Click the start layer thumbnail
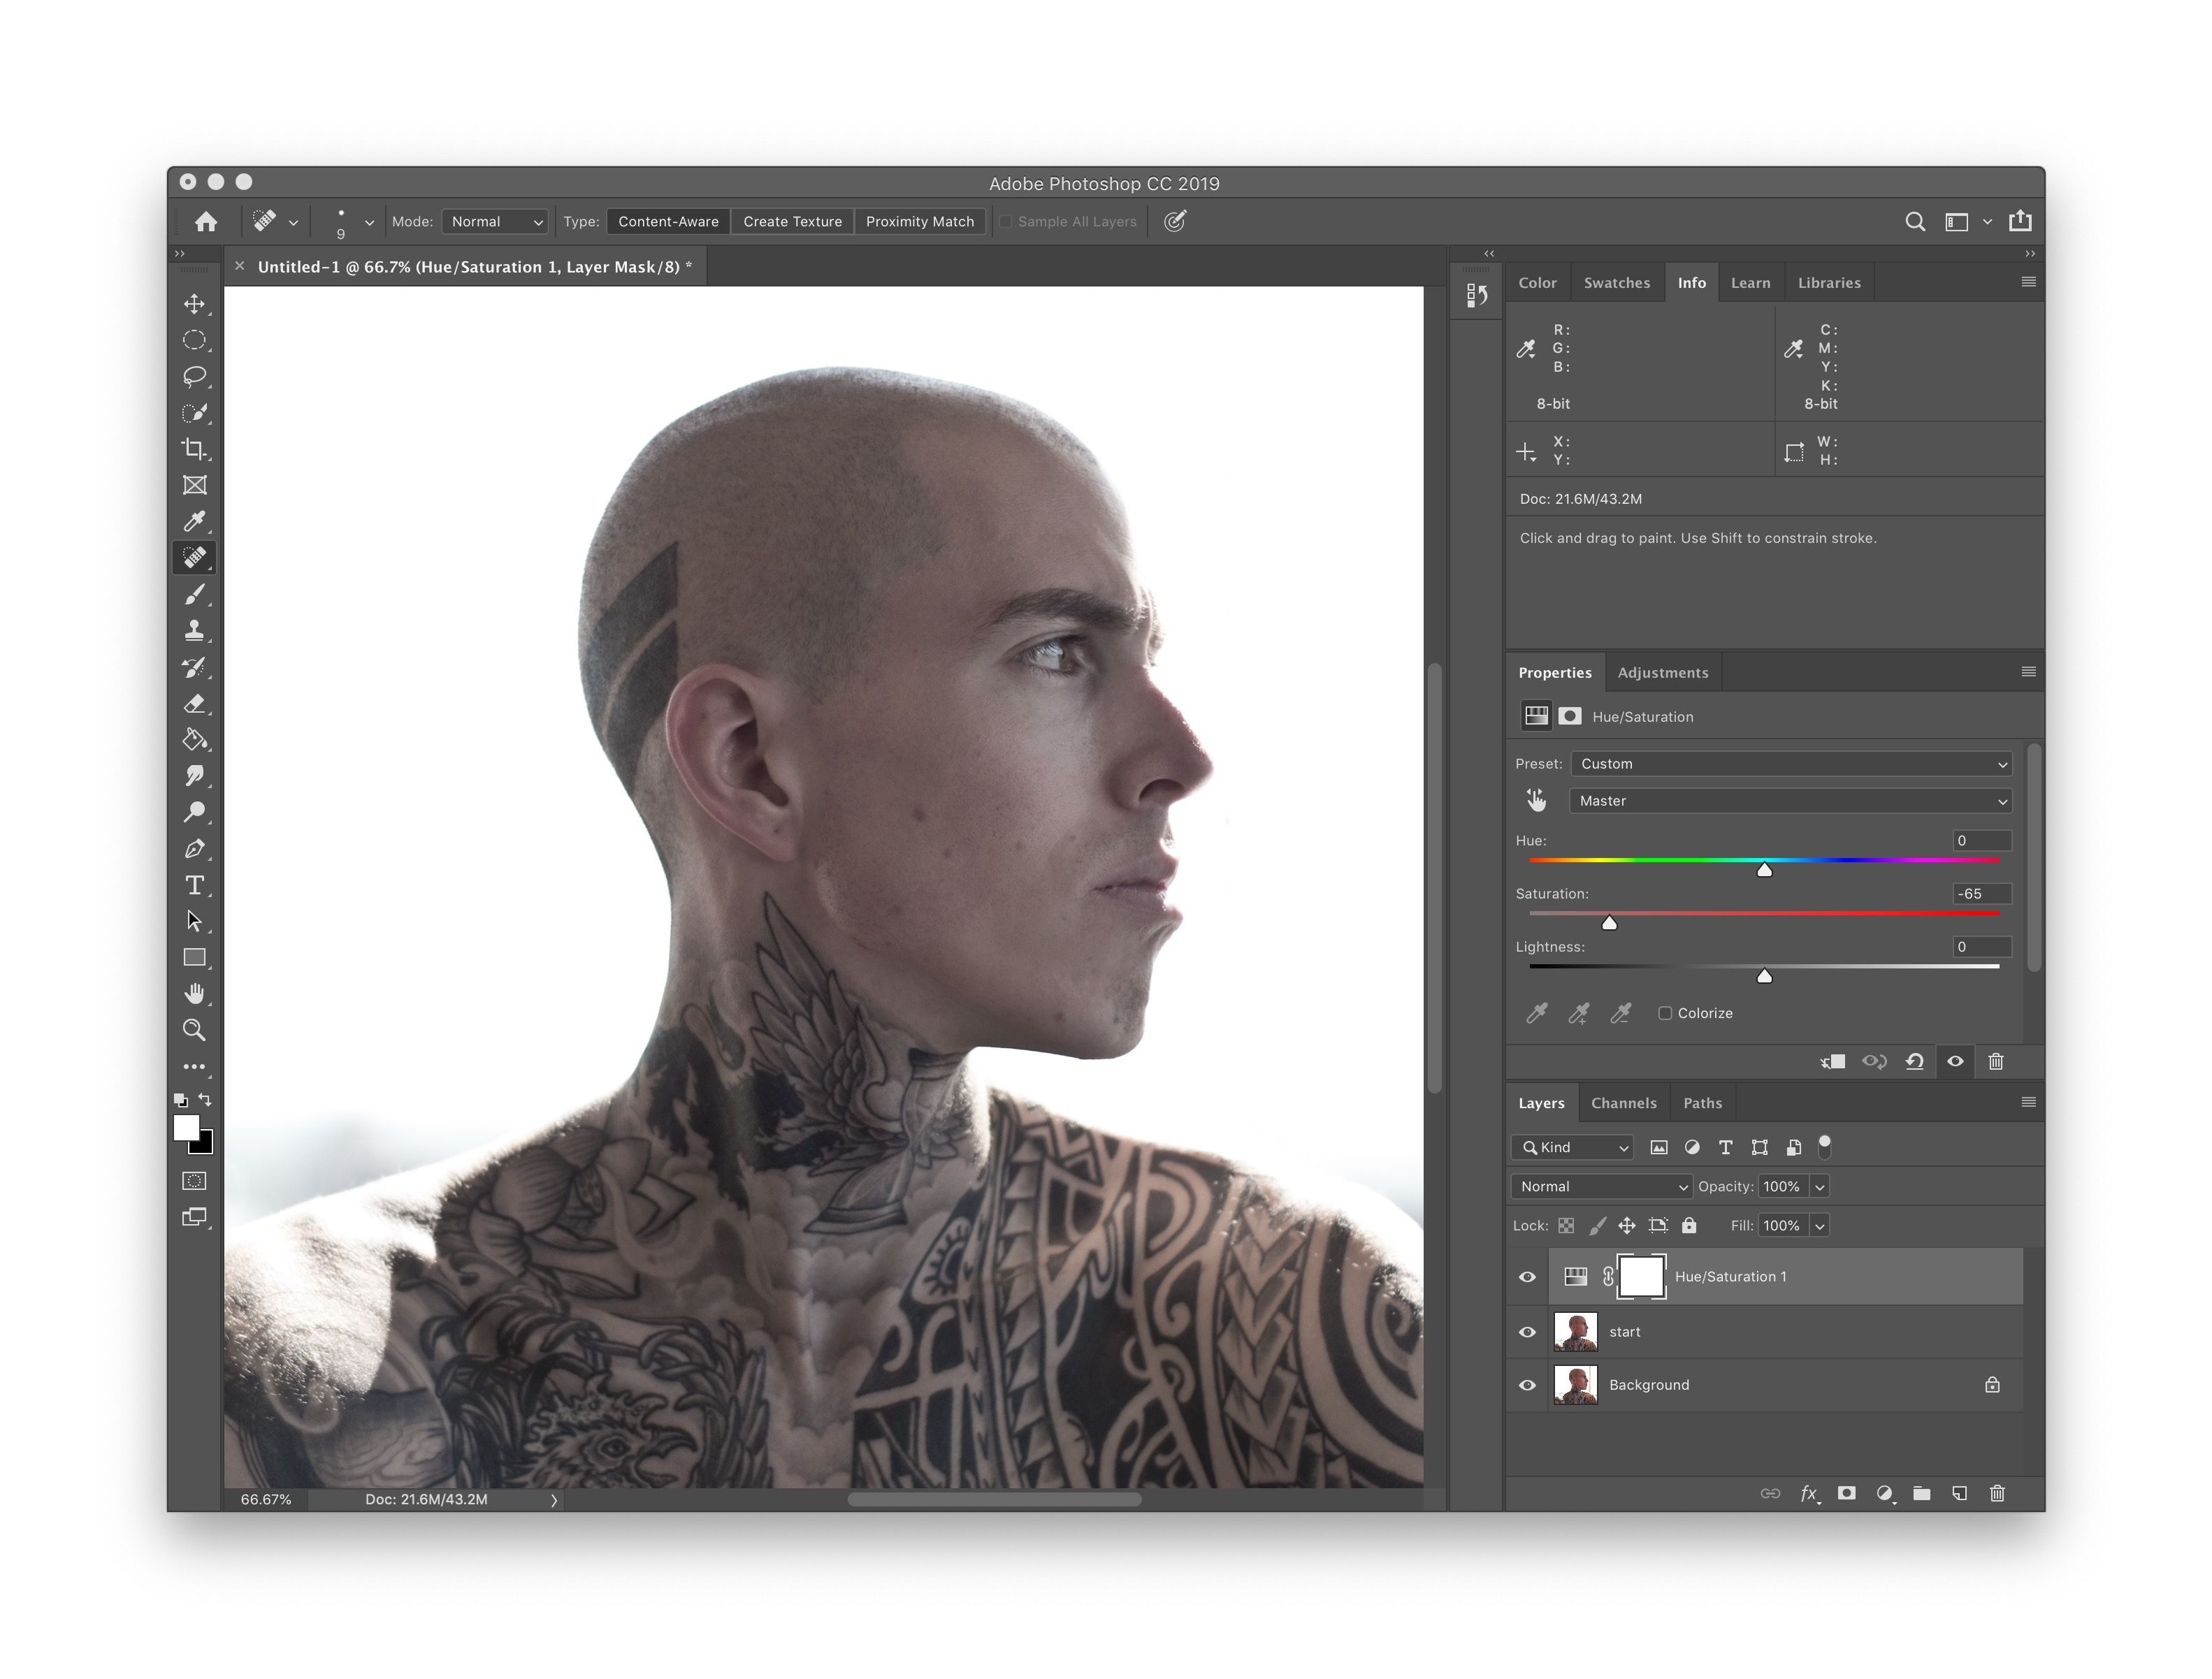Image resolution: width=2212 pixels, height=1679 pixels. tap(1575, 1332)
